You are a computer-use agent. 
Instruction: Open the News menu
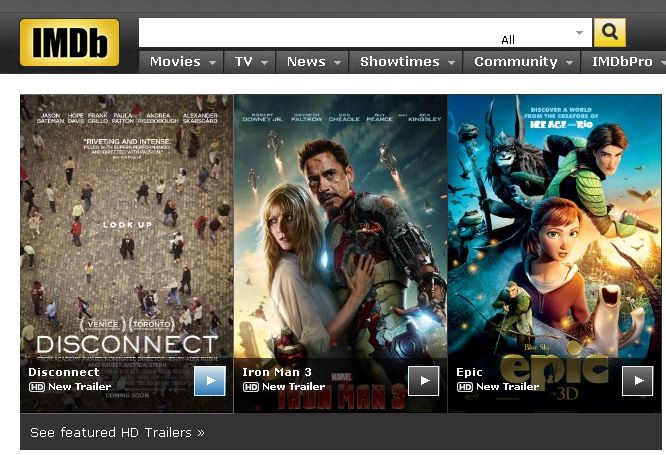(312, 62)
